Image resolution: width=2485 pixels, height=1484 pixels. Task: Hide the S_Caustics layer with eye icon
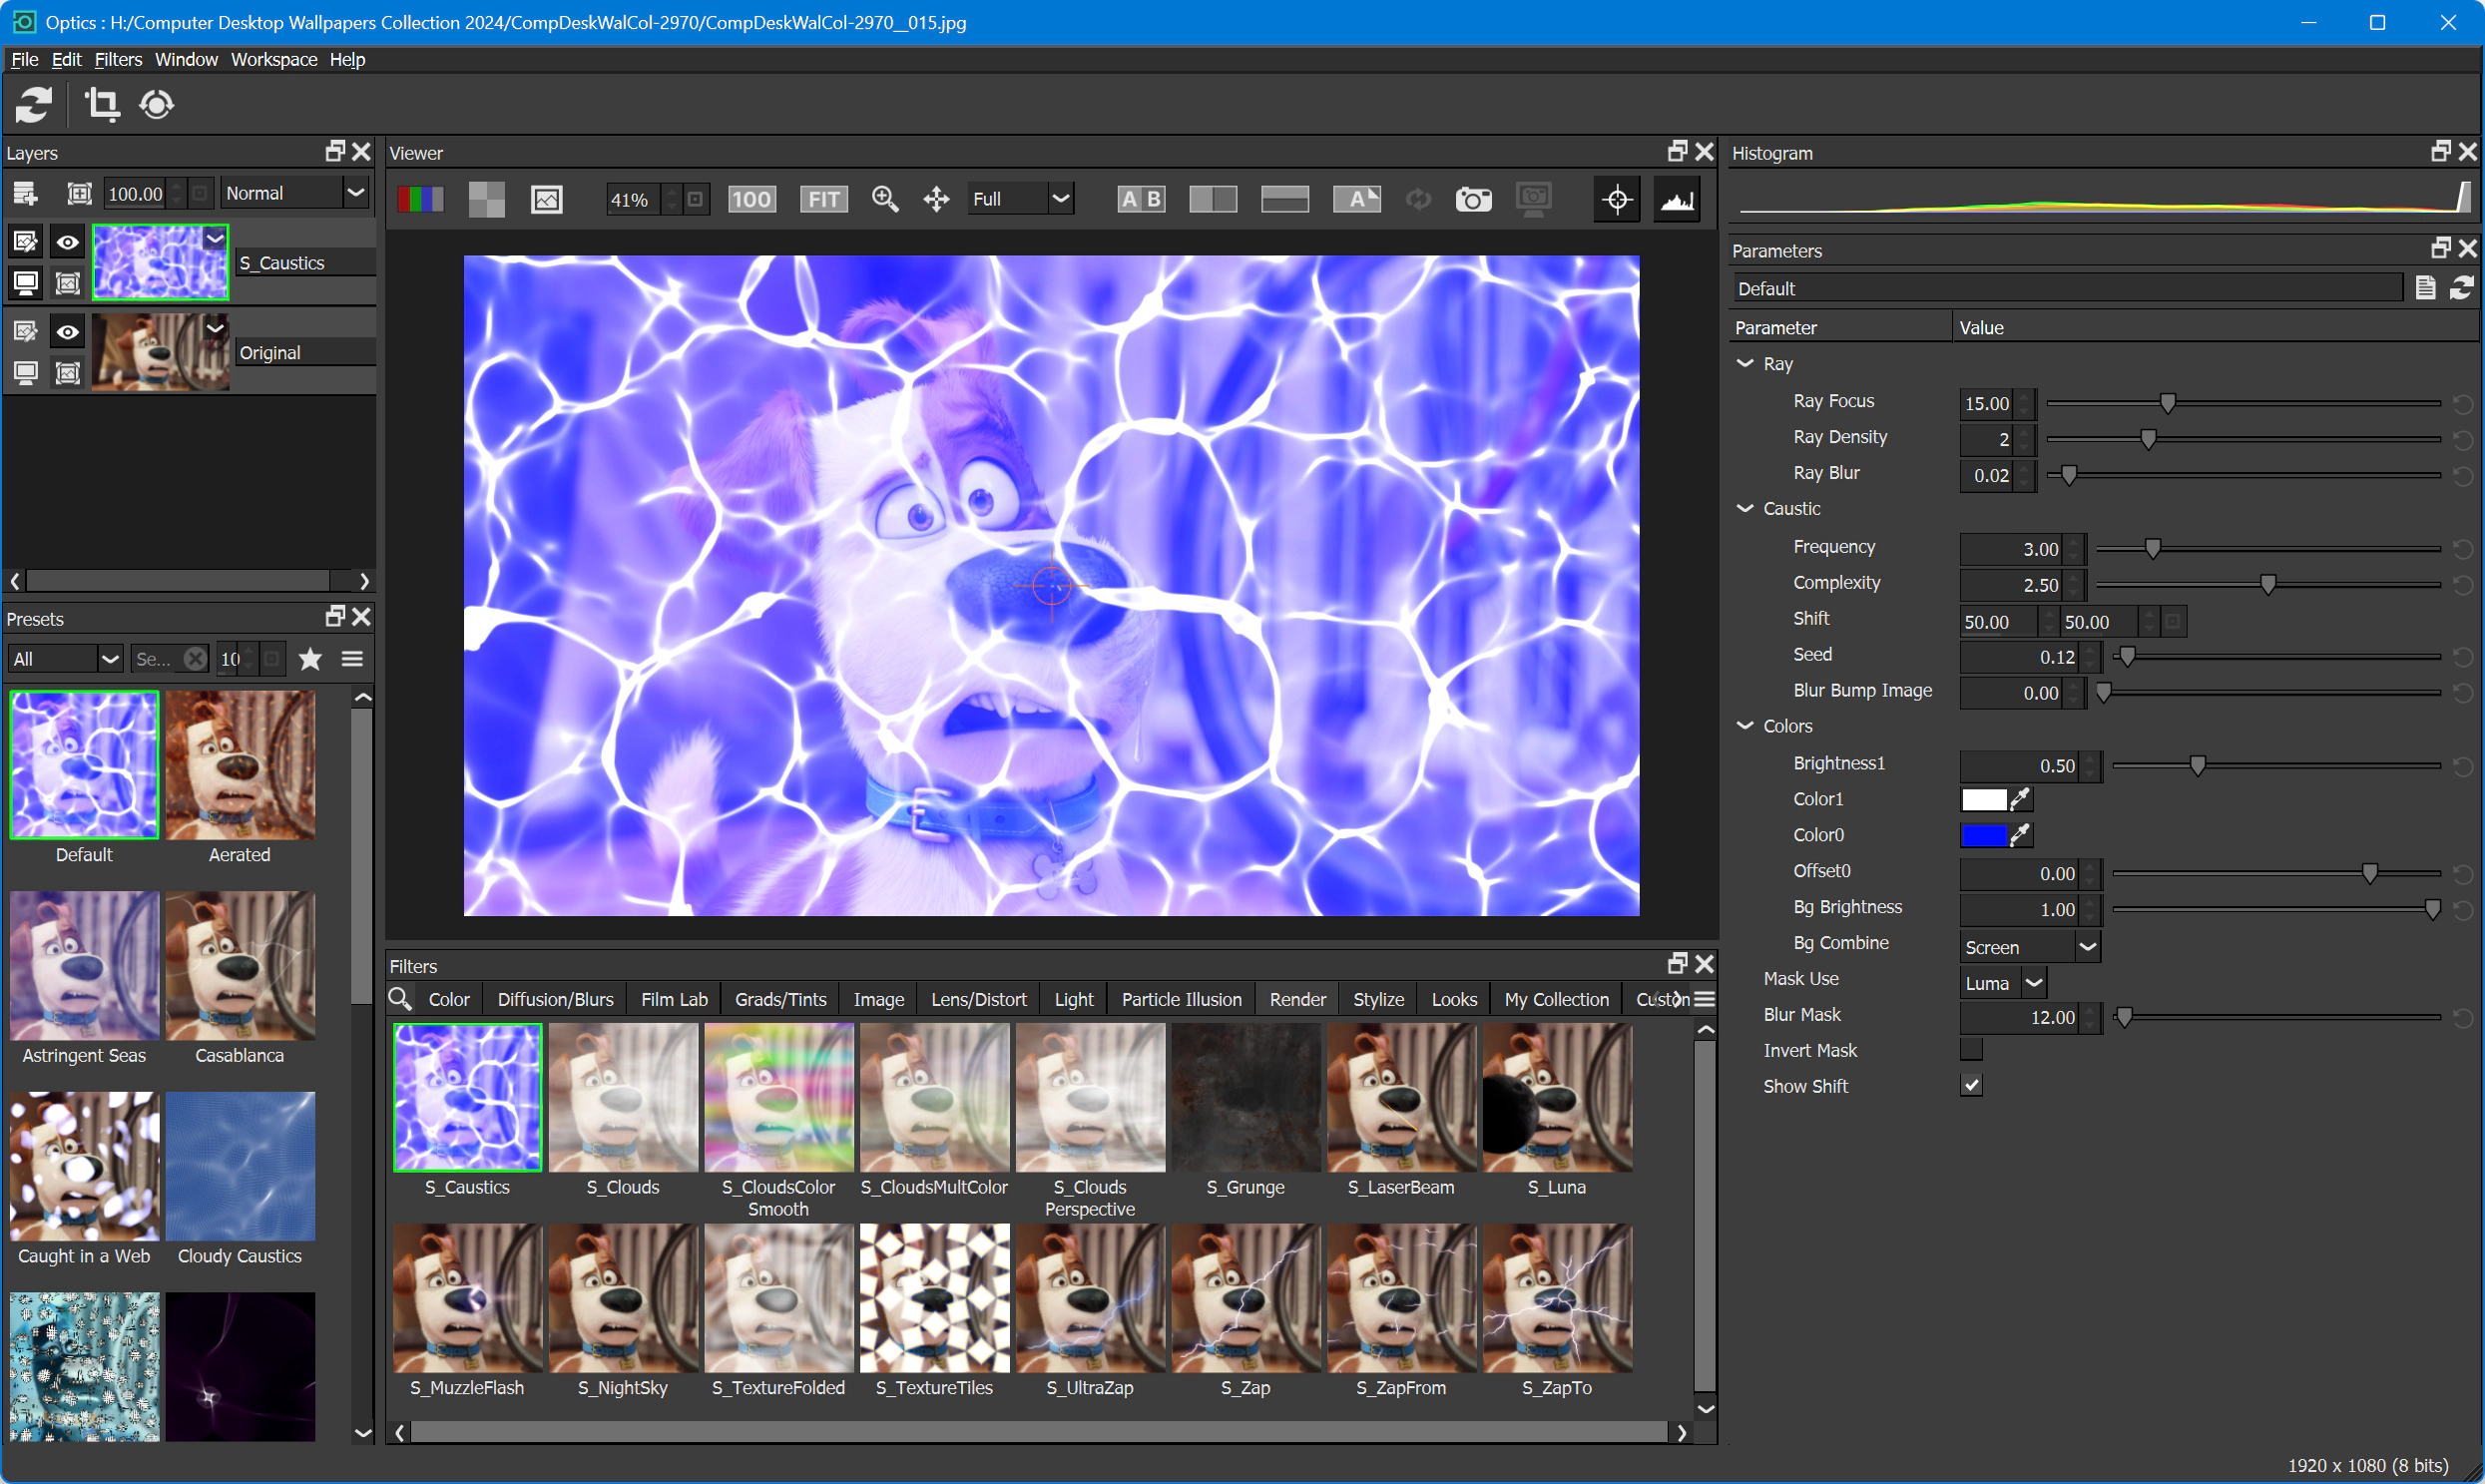click(x=67, y=242)
